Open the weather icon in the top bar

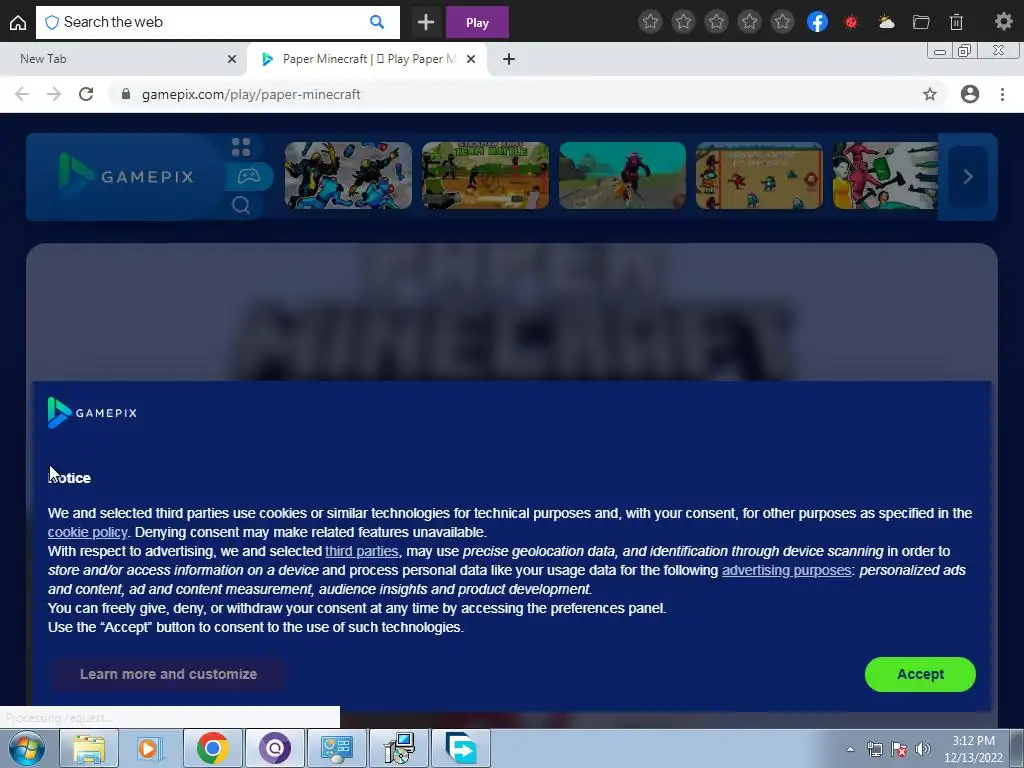(886, 22)
